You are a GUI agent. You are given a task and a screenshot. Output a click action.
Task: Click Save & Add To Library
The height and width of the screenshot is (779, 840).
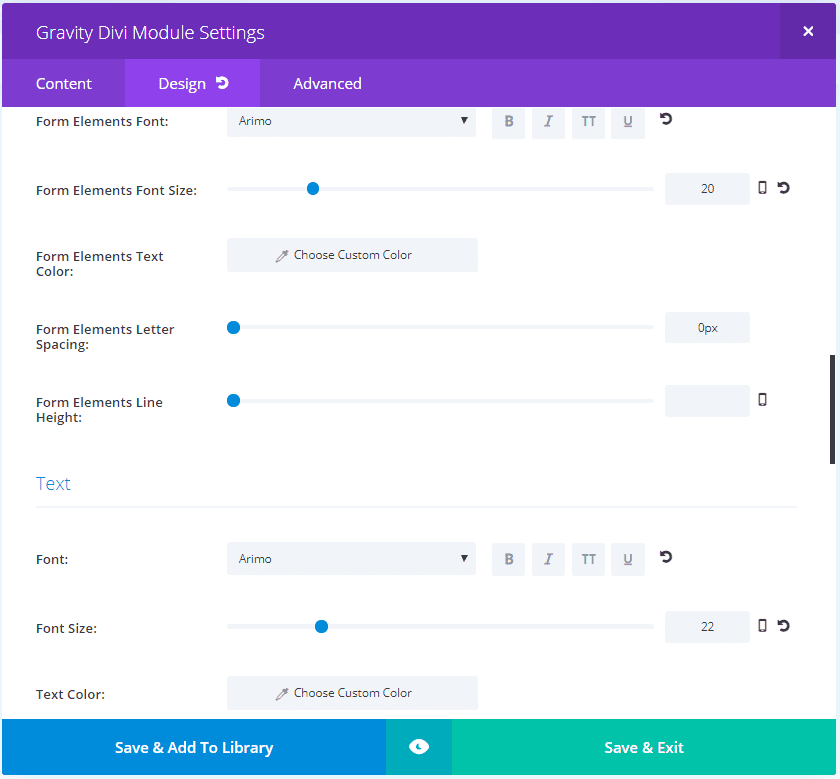194,747
